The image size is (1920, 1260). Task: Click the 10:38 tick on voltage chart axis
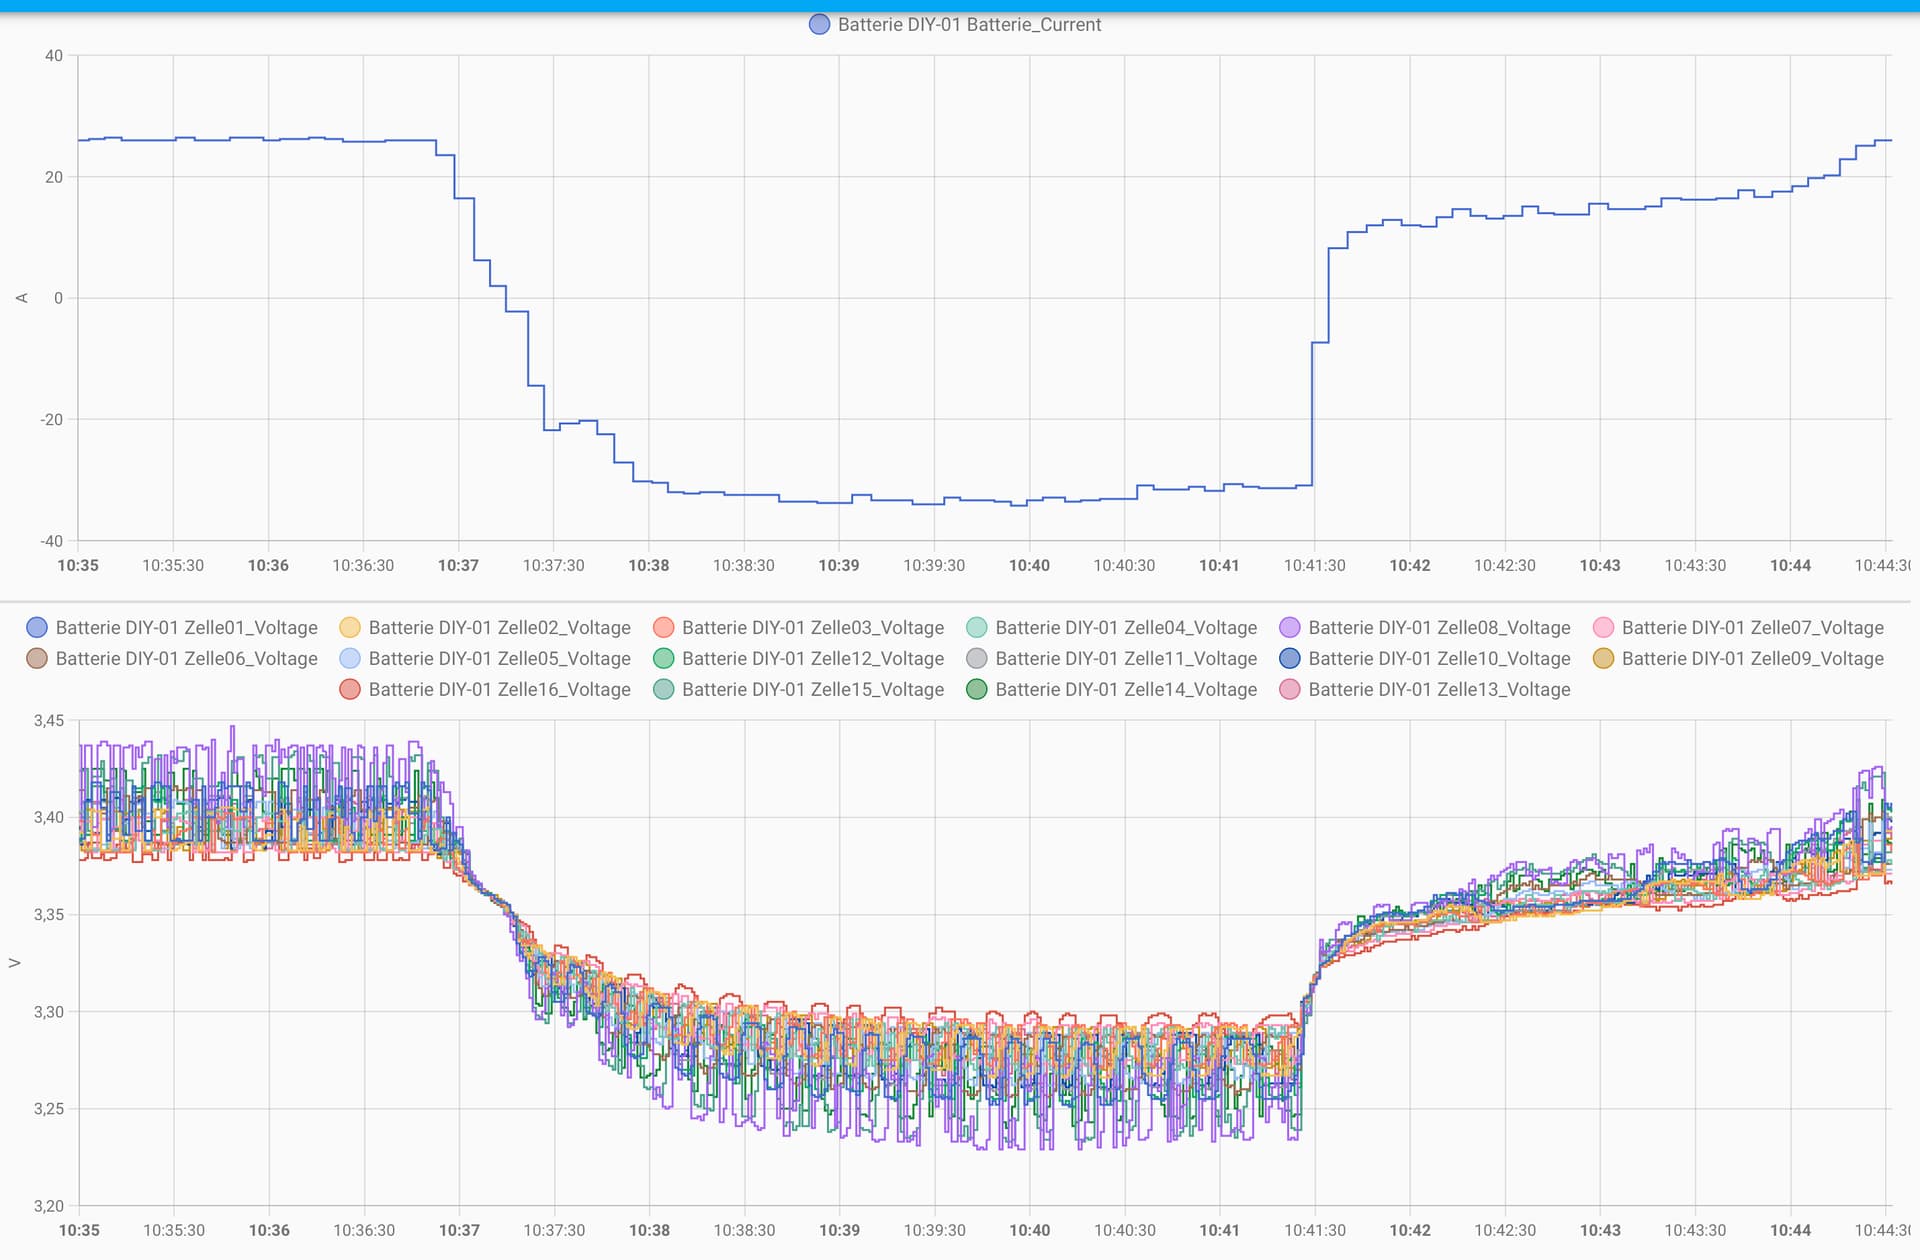(649, 1231)
